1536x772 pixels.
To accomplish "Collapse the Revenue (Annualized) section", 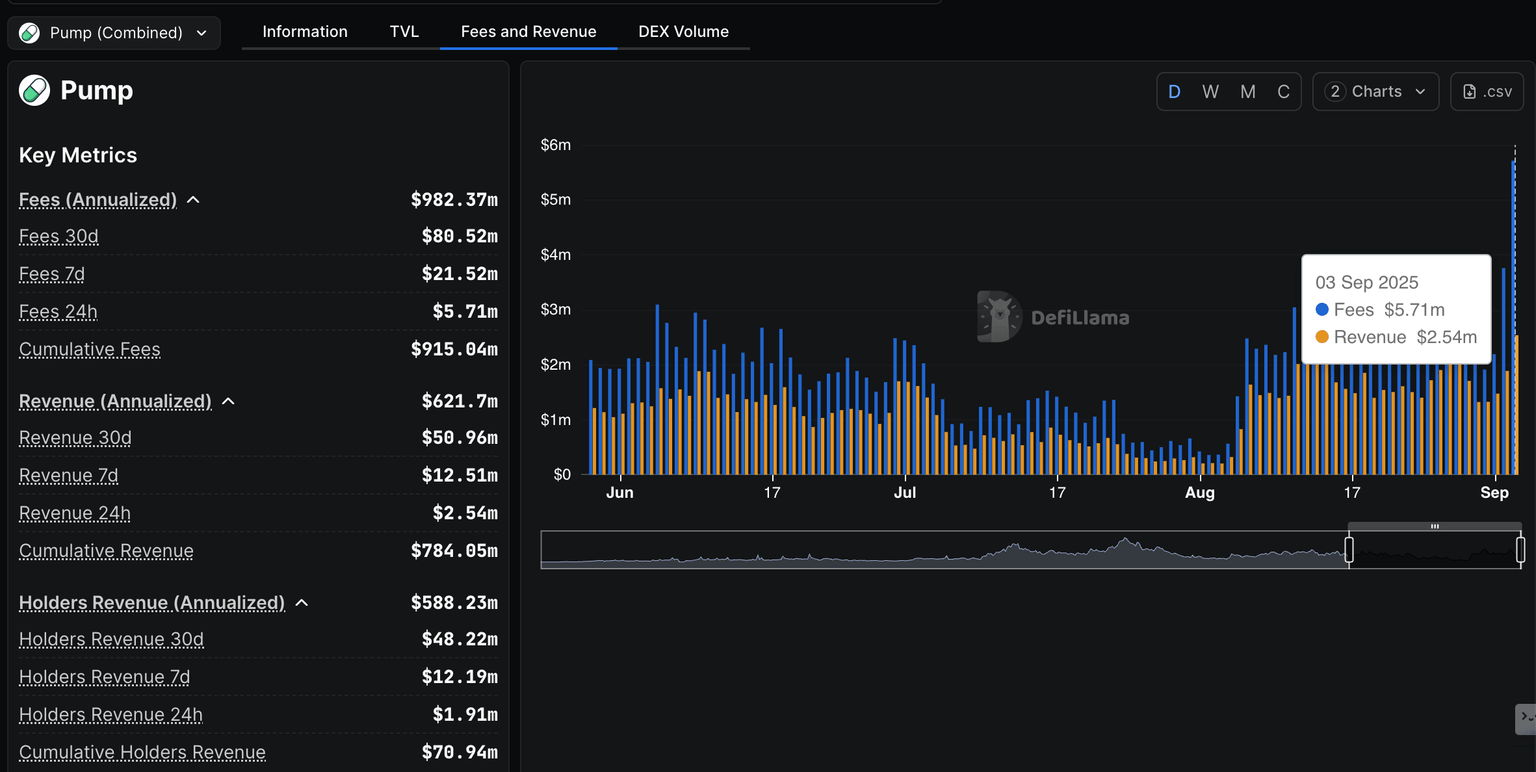I will pos(228,401).
